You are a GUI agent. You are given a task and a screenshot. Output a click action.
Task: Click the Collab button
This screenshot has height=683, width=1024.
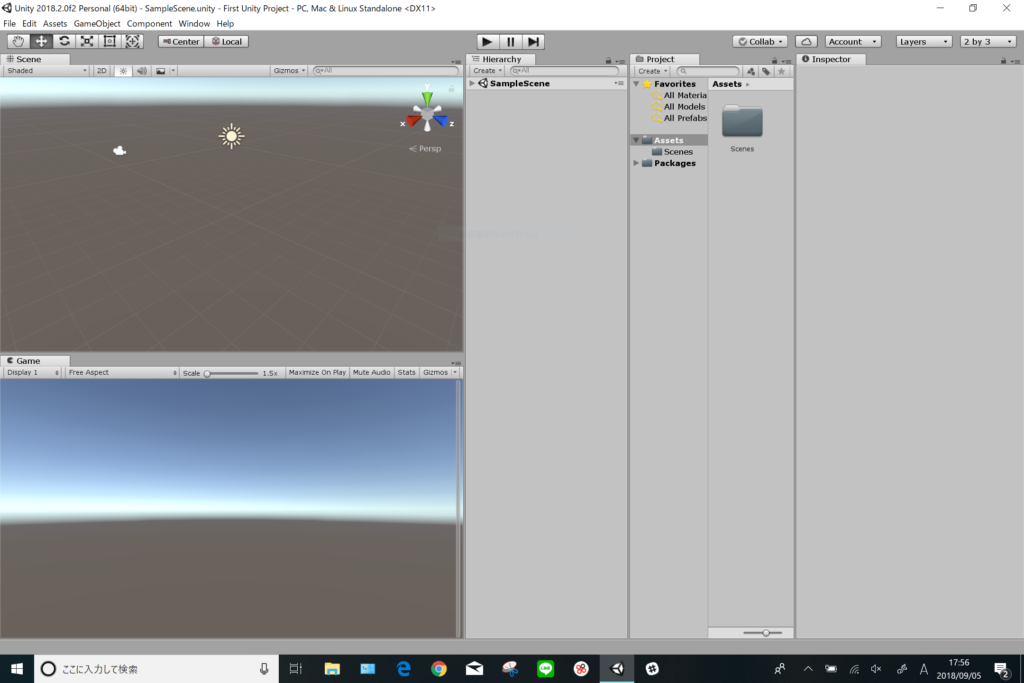[759, 41]
